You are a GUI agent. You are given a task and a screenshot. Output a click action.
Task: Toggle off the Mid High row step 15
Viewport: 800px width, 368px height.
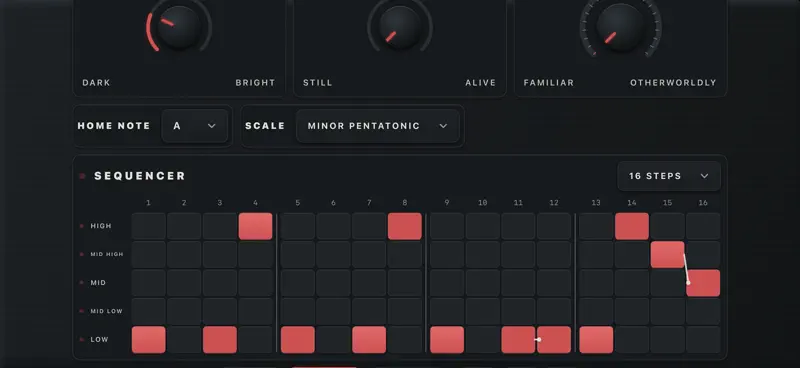click(667, 255)
